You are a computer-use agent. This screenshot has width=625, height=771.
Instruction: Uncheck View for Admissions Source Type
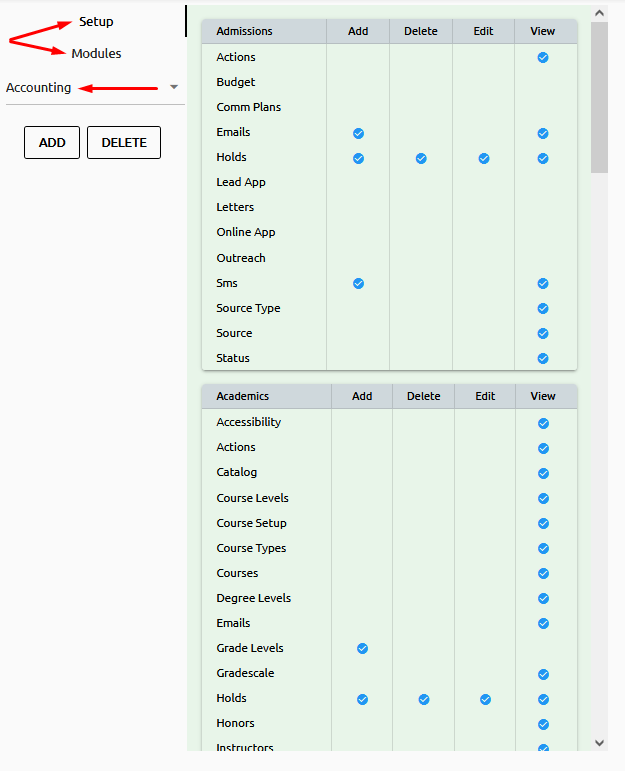[543, 309]
